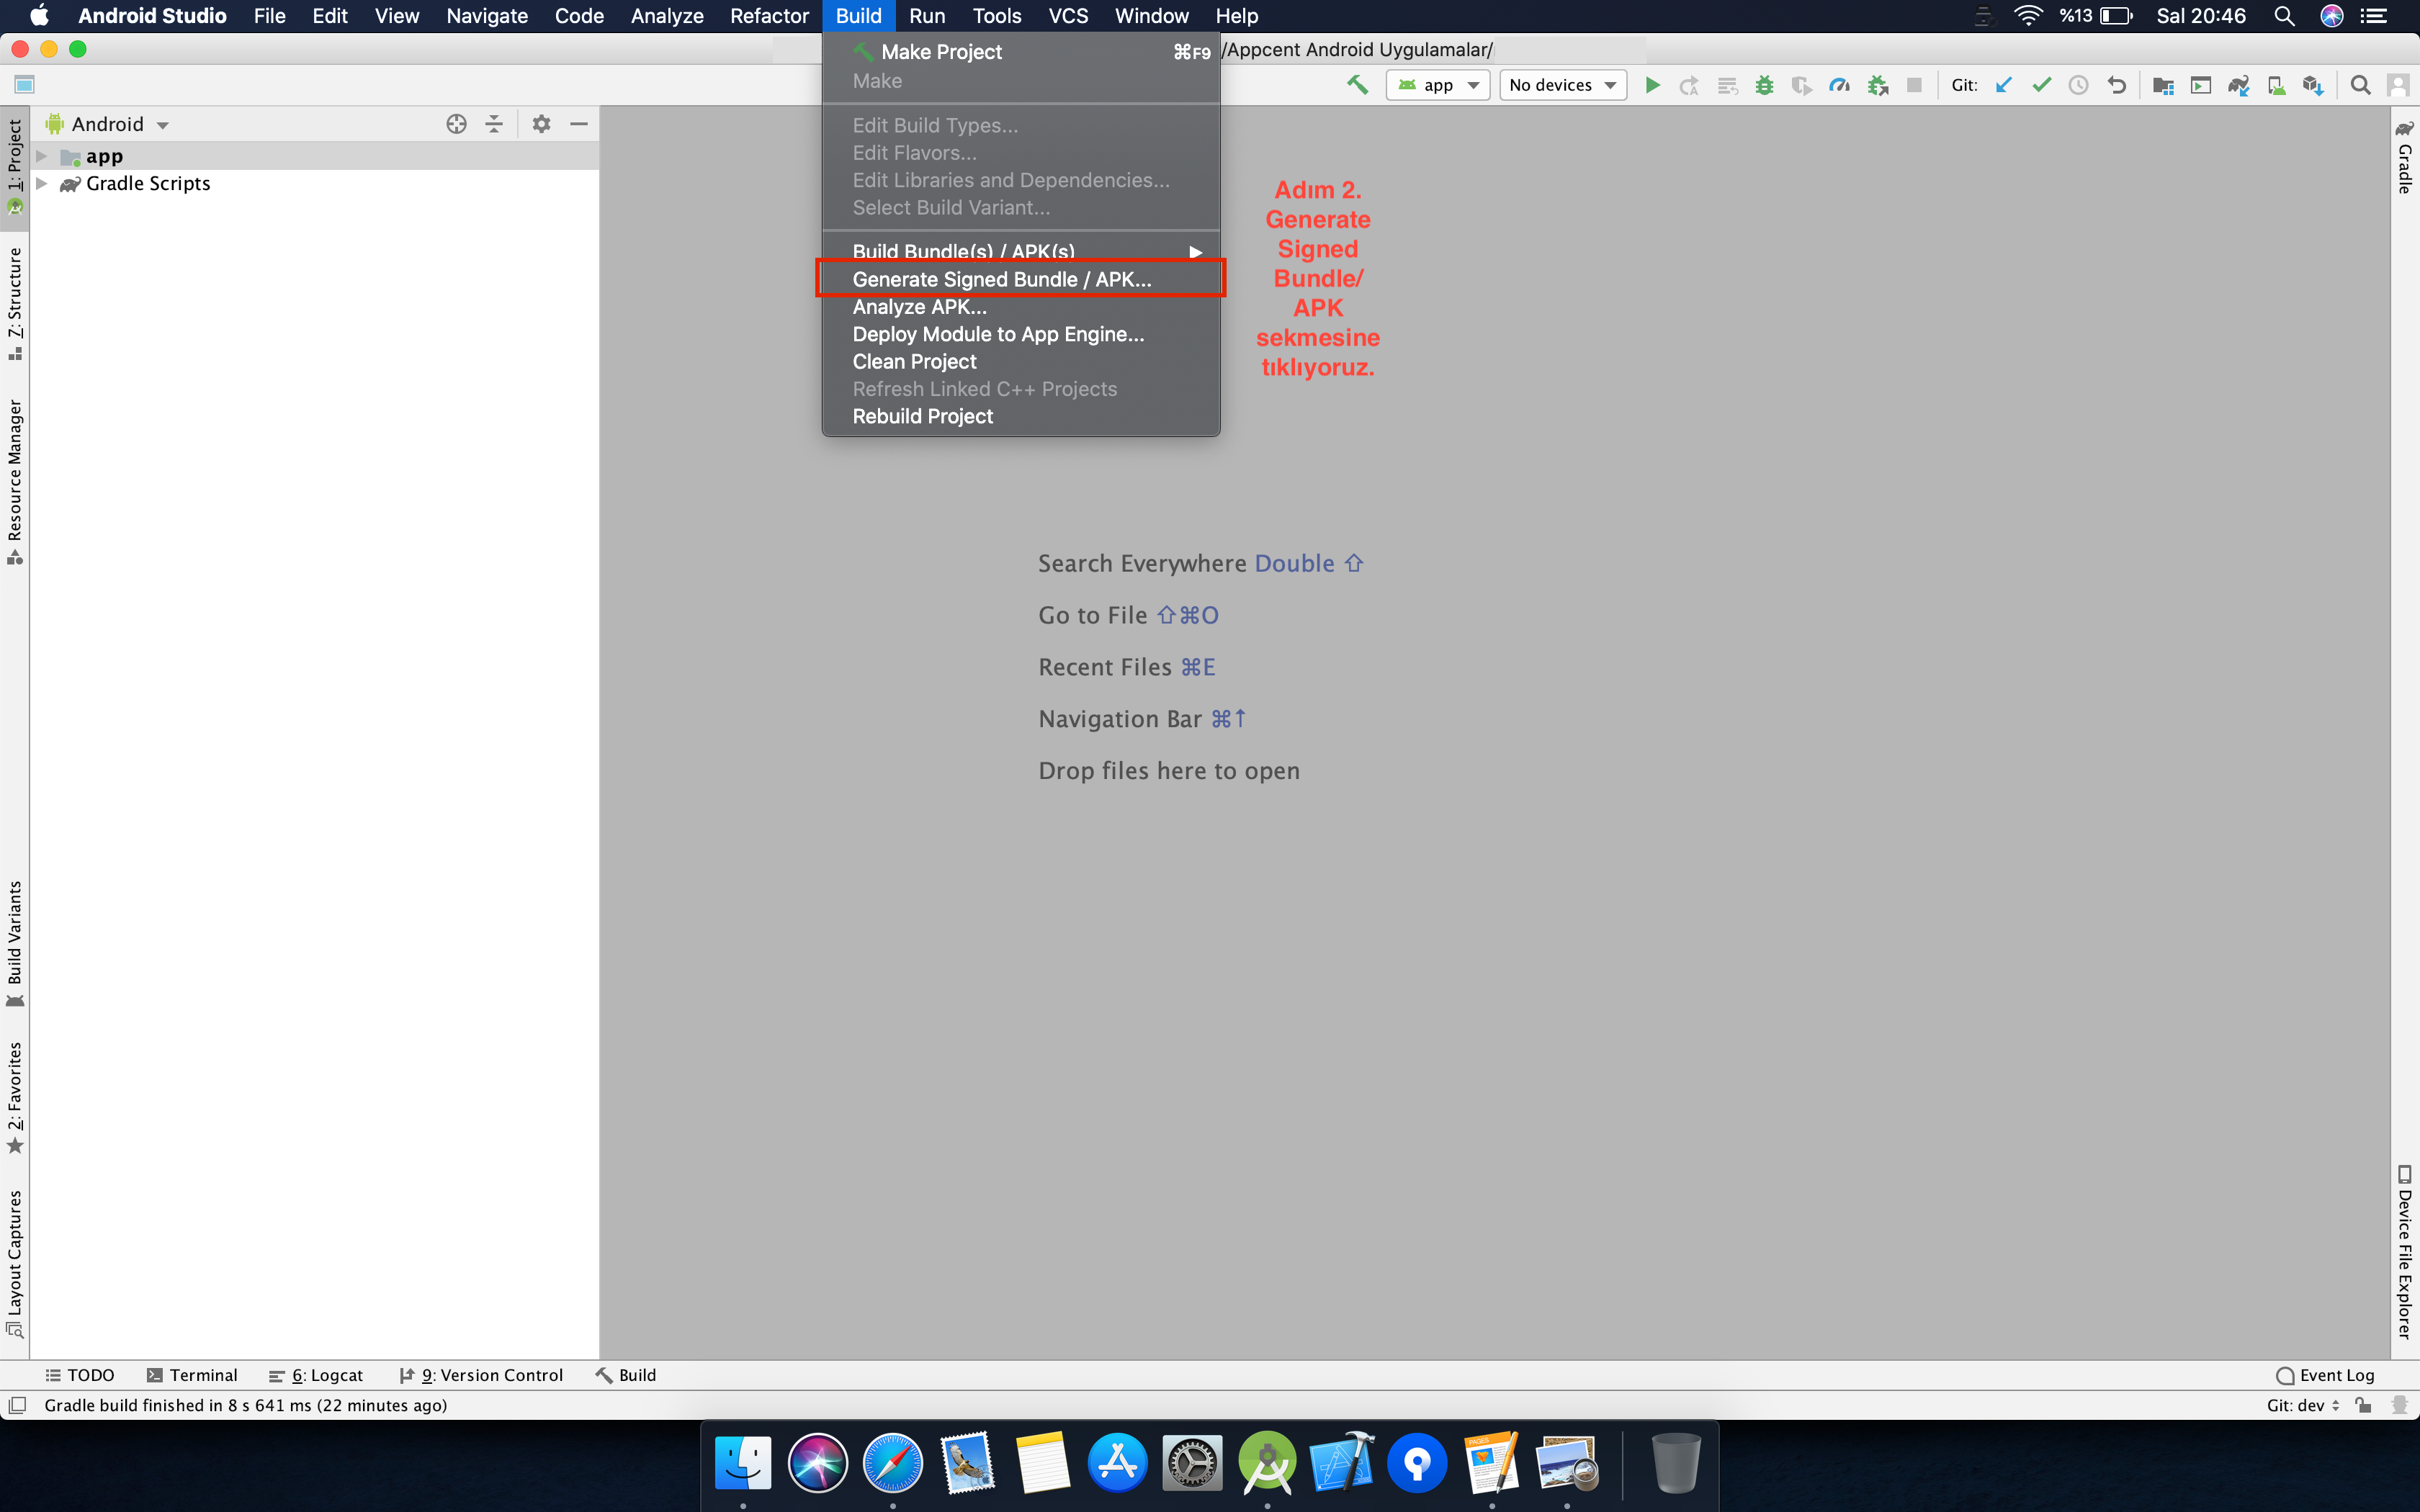Collapse all in Project panel
Viewport: 2420px width, 1512px height.
[494, 124]
